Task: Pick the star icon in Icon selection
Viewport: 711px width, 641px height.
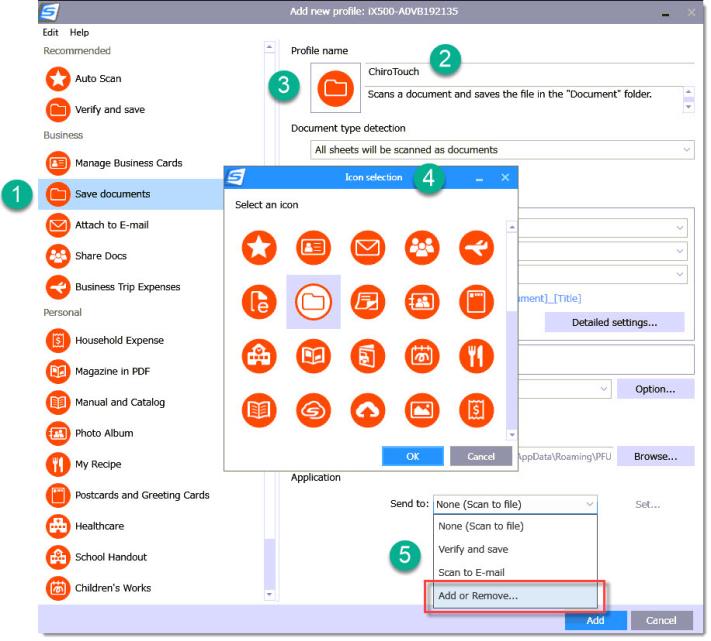Action: [259, 247]
